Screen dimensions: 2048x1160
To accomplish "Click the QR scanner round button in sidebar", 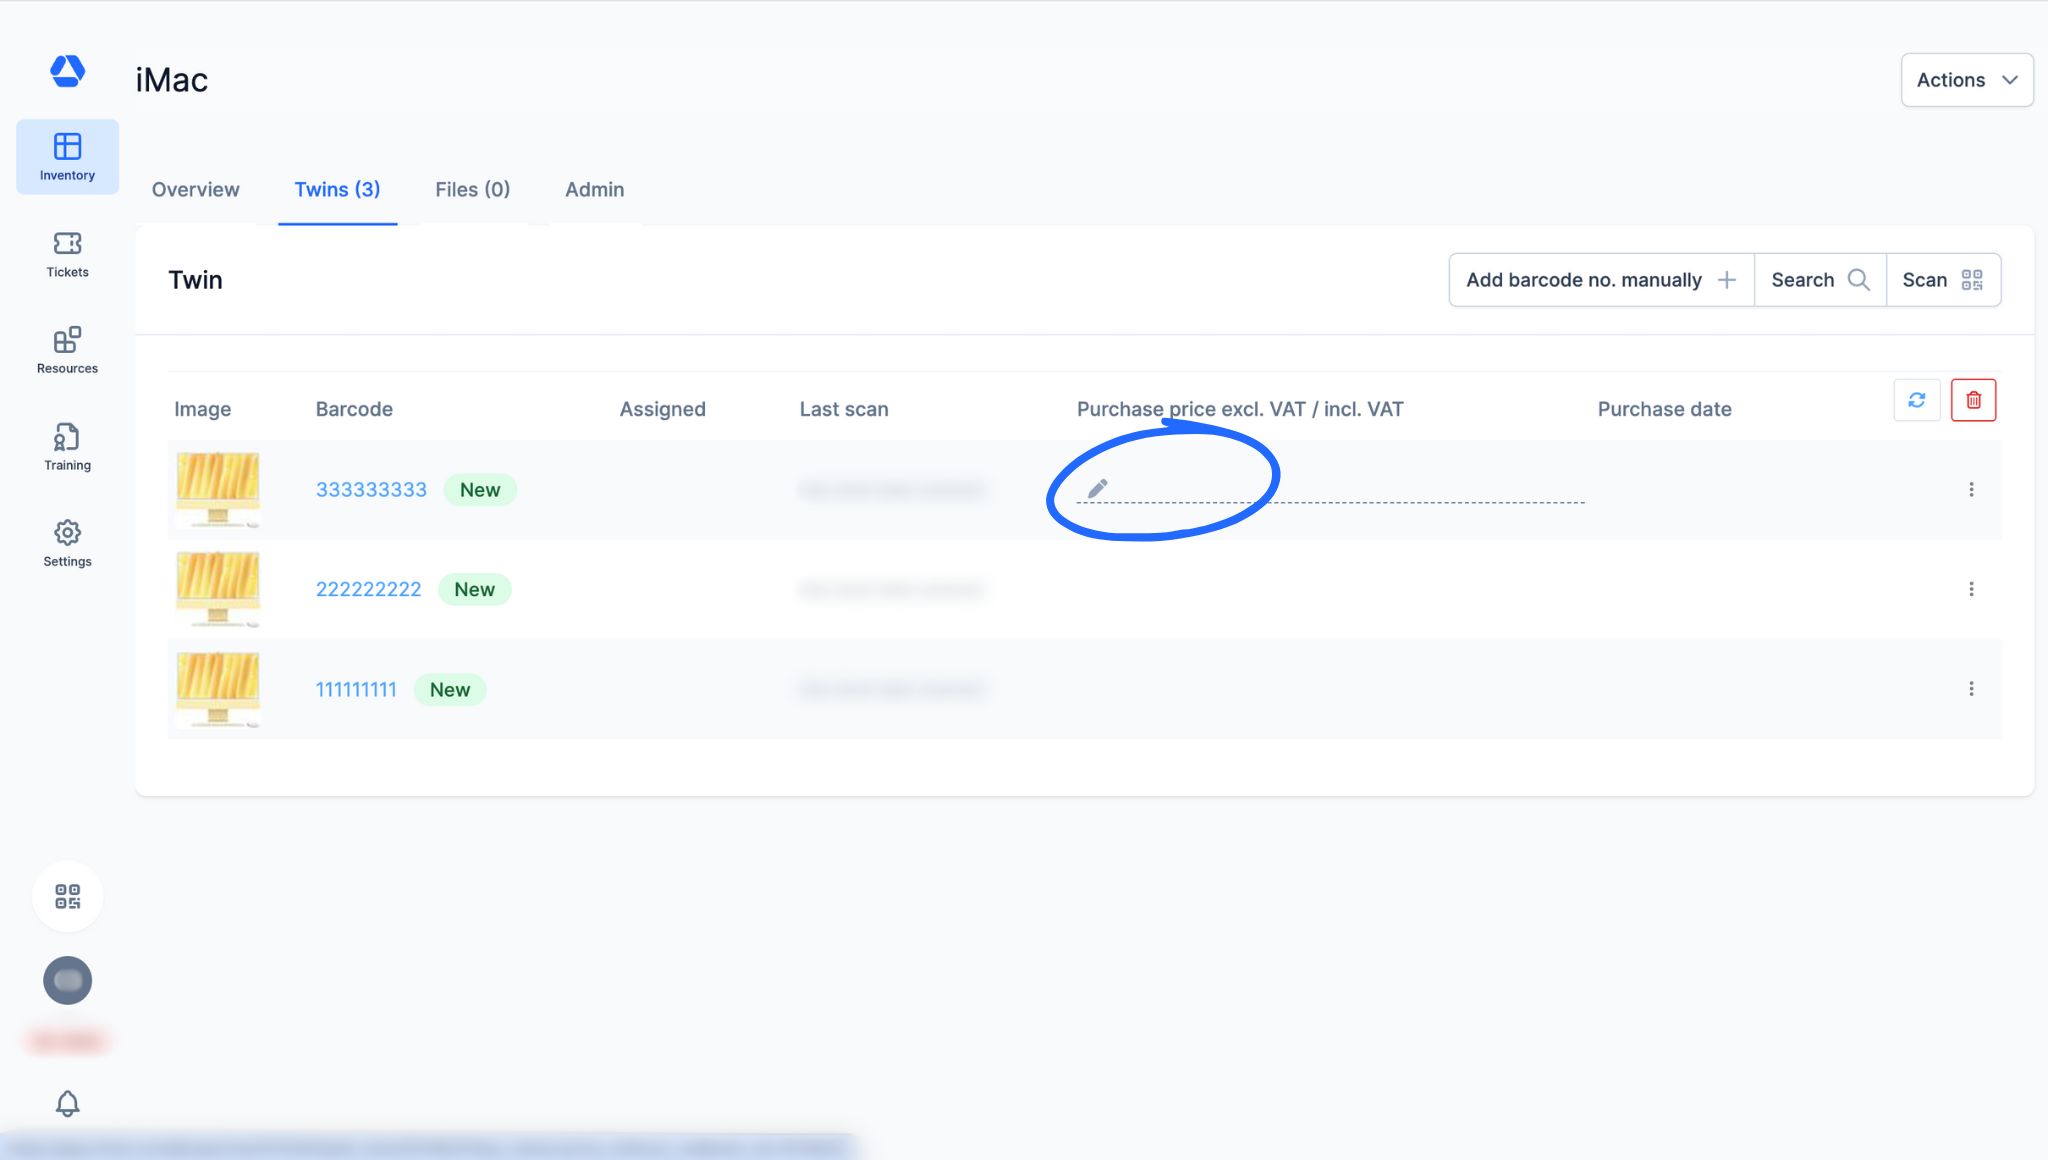I will pyautogui.click(x=67, y=896).
